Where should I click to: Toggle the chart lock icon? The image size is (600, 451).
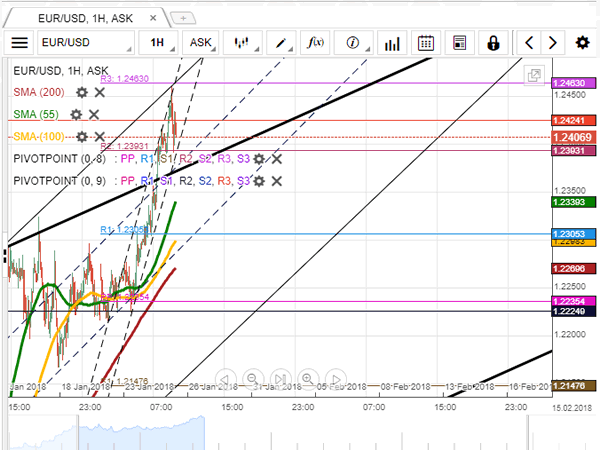[493, 42]
